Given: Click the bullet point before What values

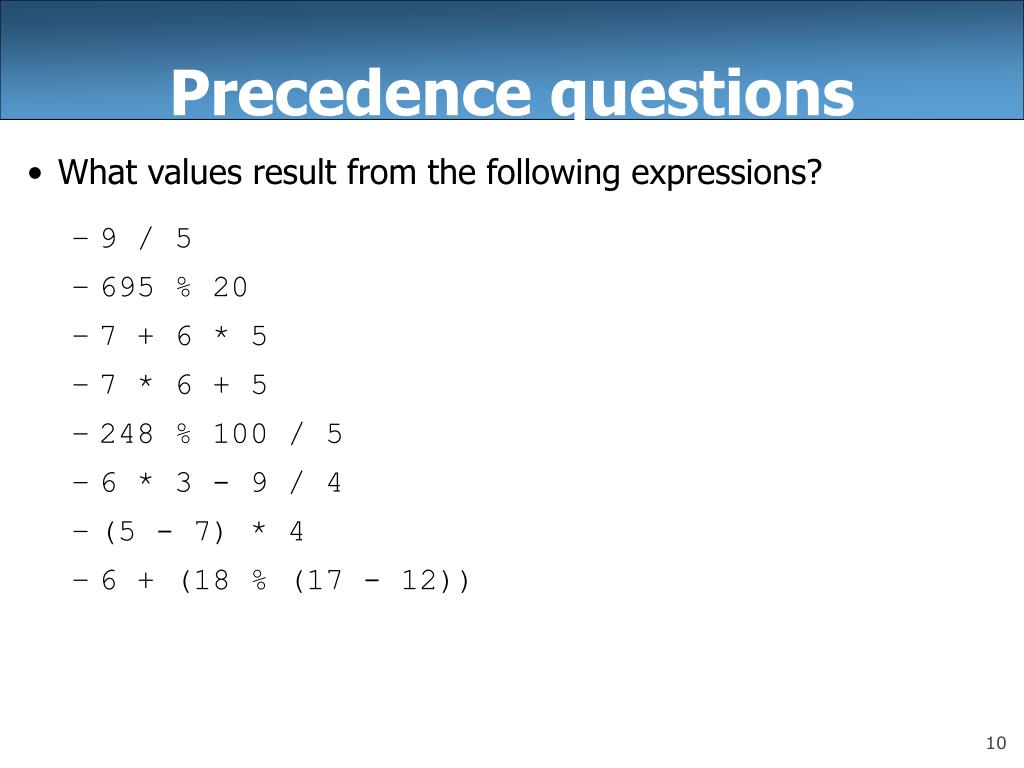Looking at the screenshot, I should (x=35, y=174).
